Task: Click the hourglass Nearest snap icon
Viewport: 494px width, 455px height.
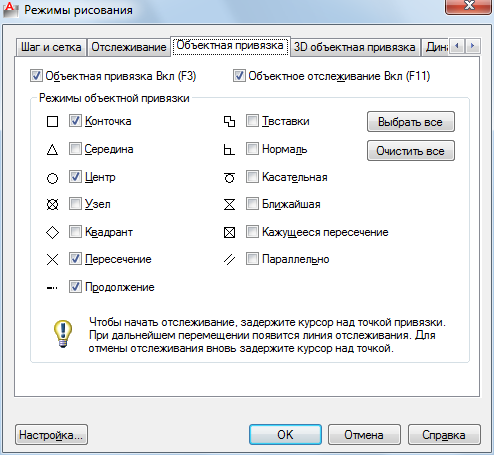Action: (x=229, y=204)
